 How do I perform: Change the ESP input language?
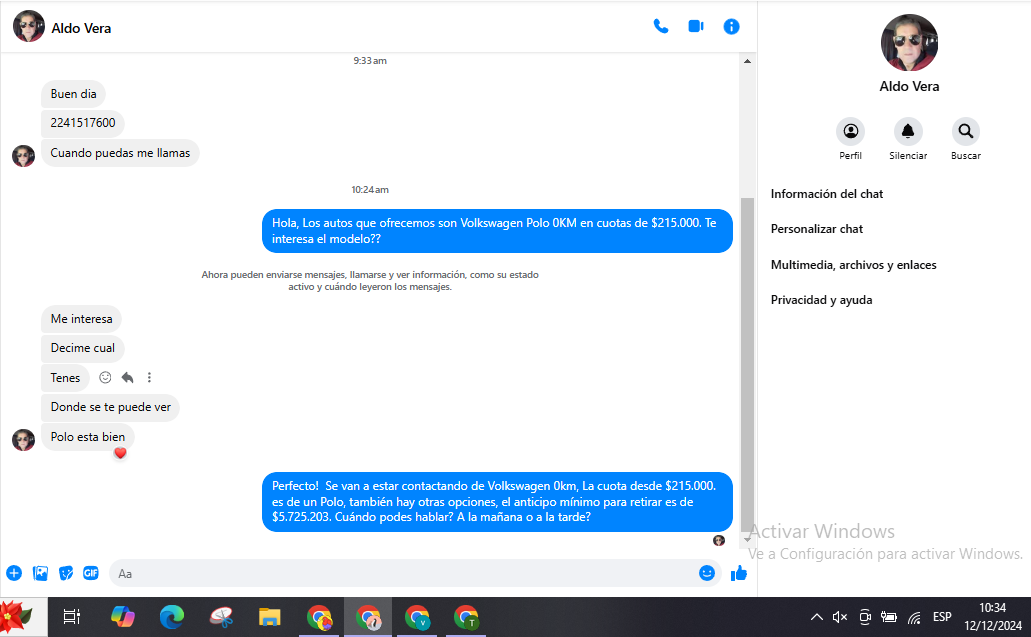942,617
